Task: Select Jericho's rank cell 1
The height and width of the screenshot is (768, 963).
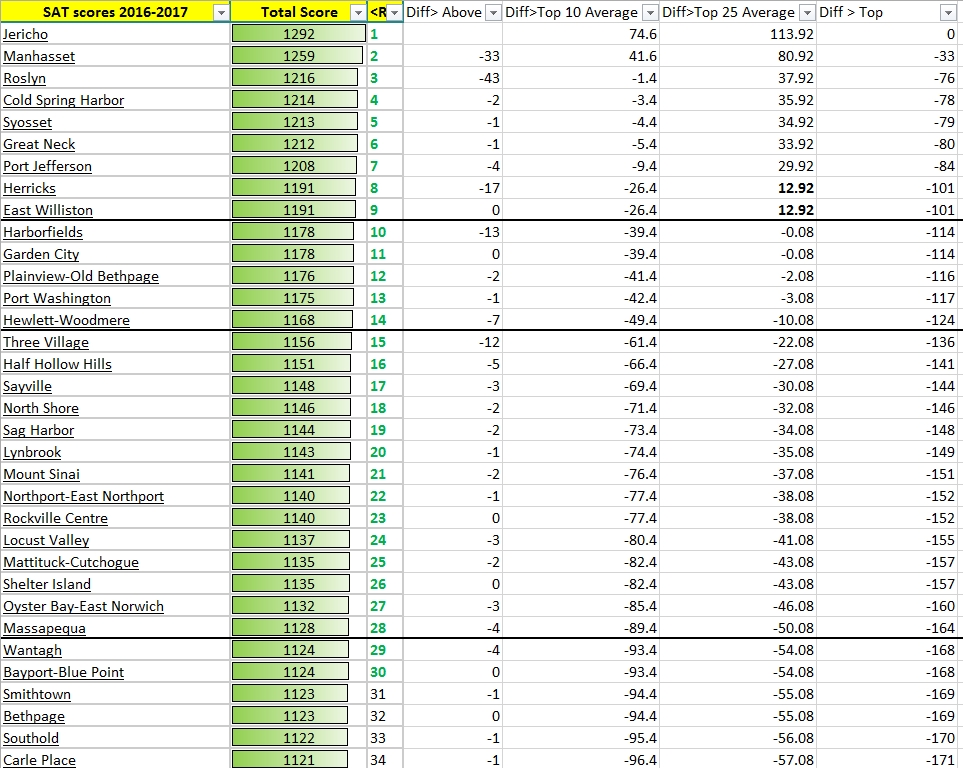Action: [x=385, y=34]
